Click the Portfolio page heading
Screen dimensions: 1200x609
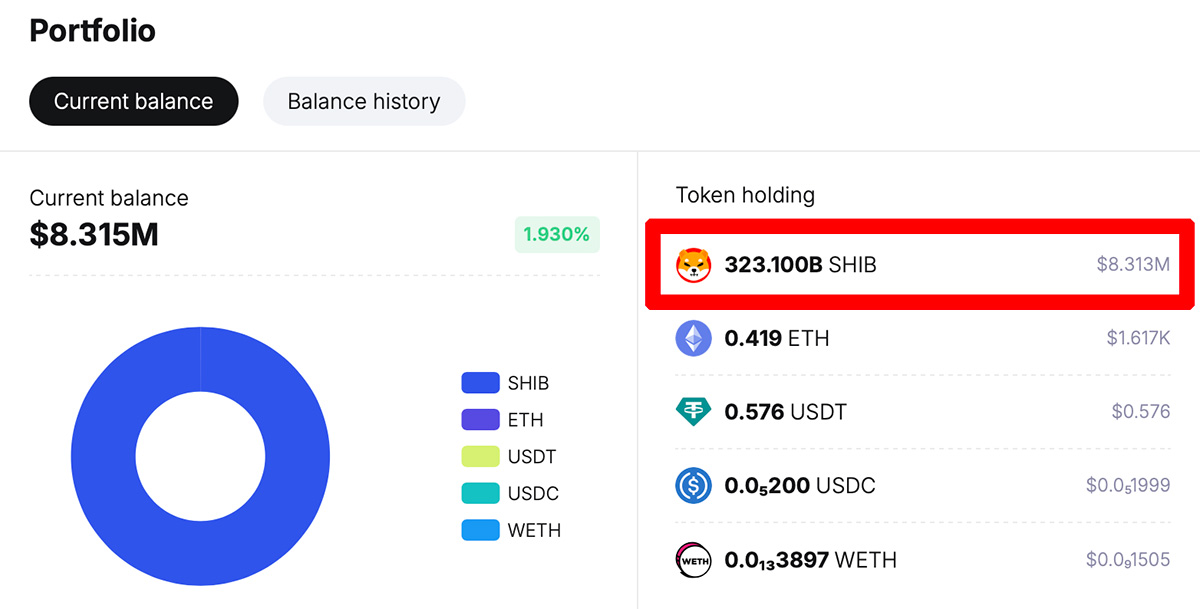point(92,31)
